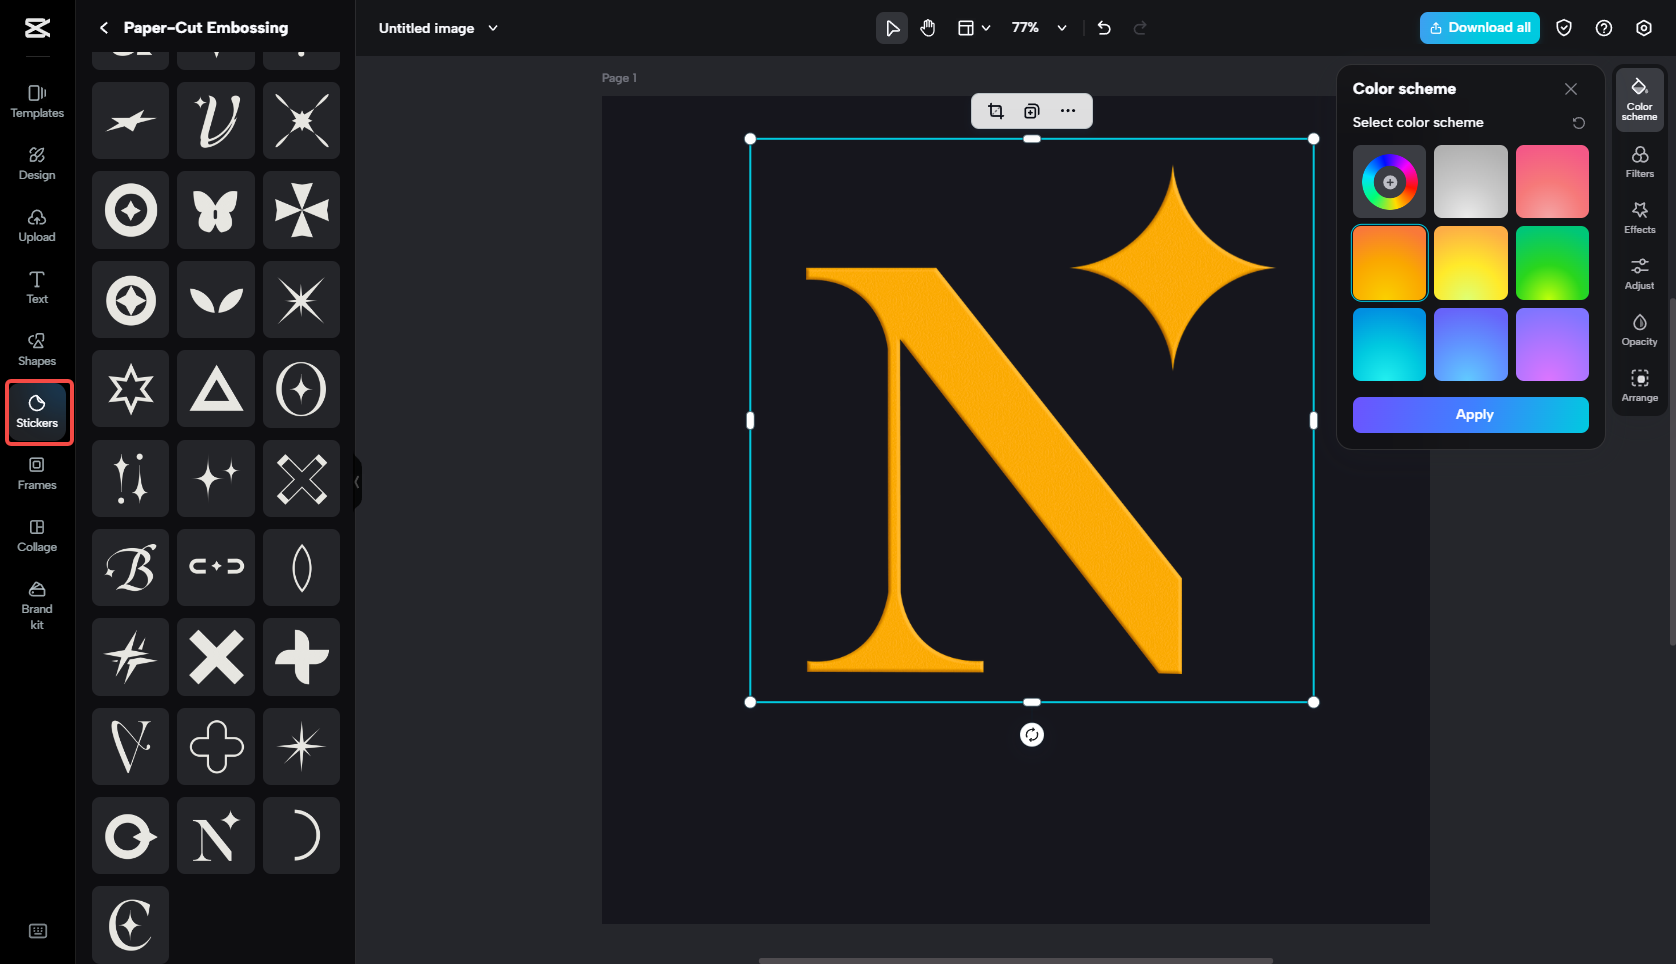The height and width of the screenshot is (964, 1676).
Task: Open the Adjust panel
Action: point(1639,272)
